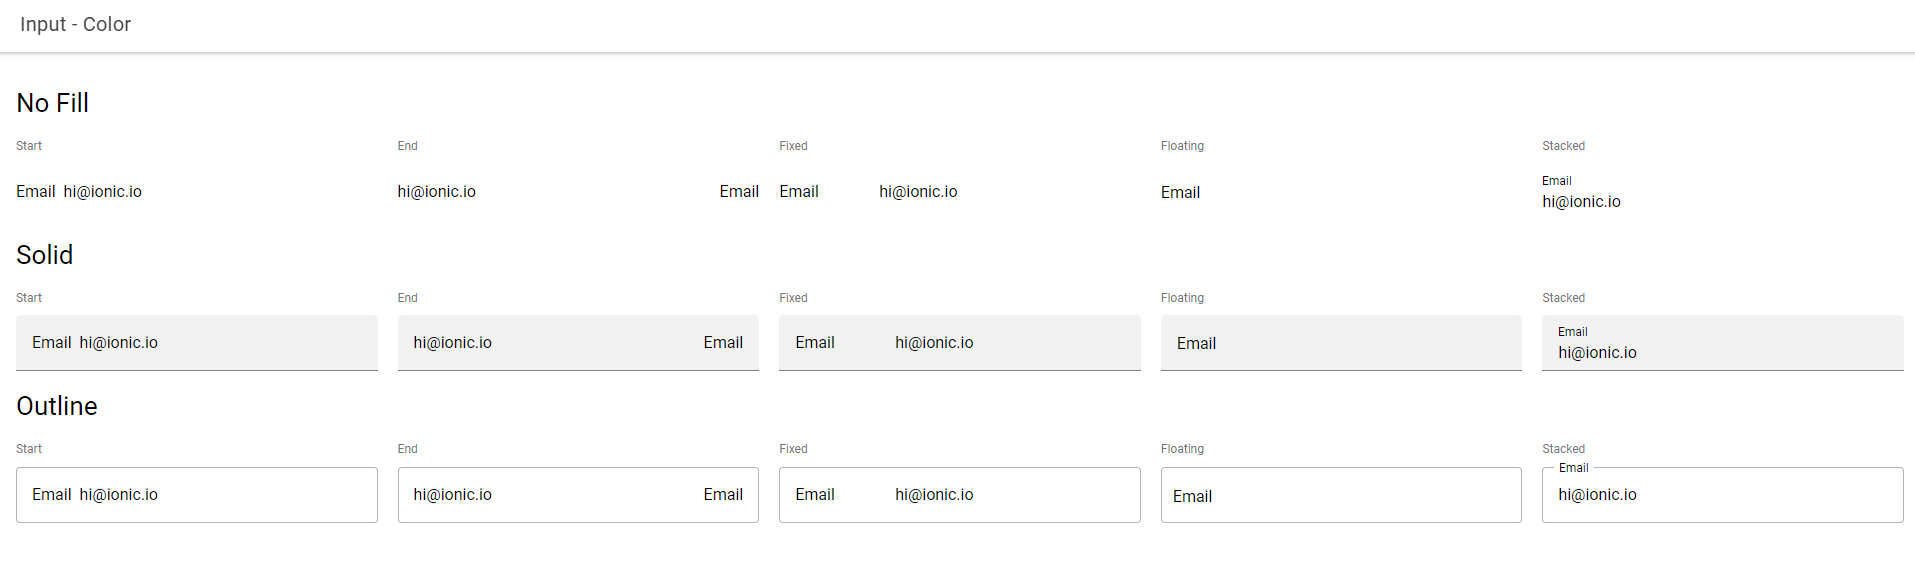
Task: Click the No Fill Start email input
Action: point(196,191)
